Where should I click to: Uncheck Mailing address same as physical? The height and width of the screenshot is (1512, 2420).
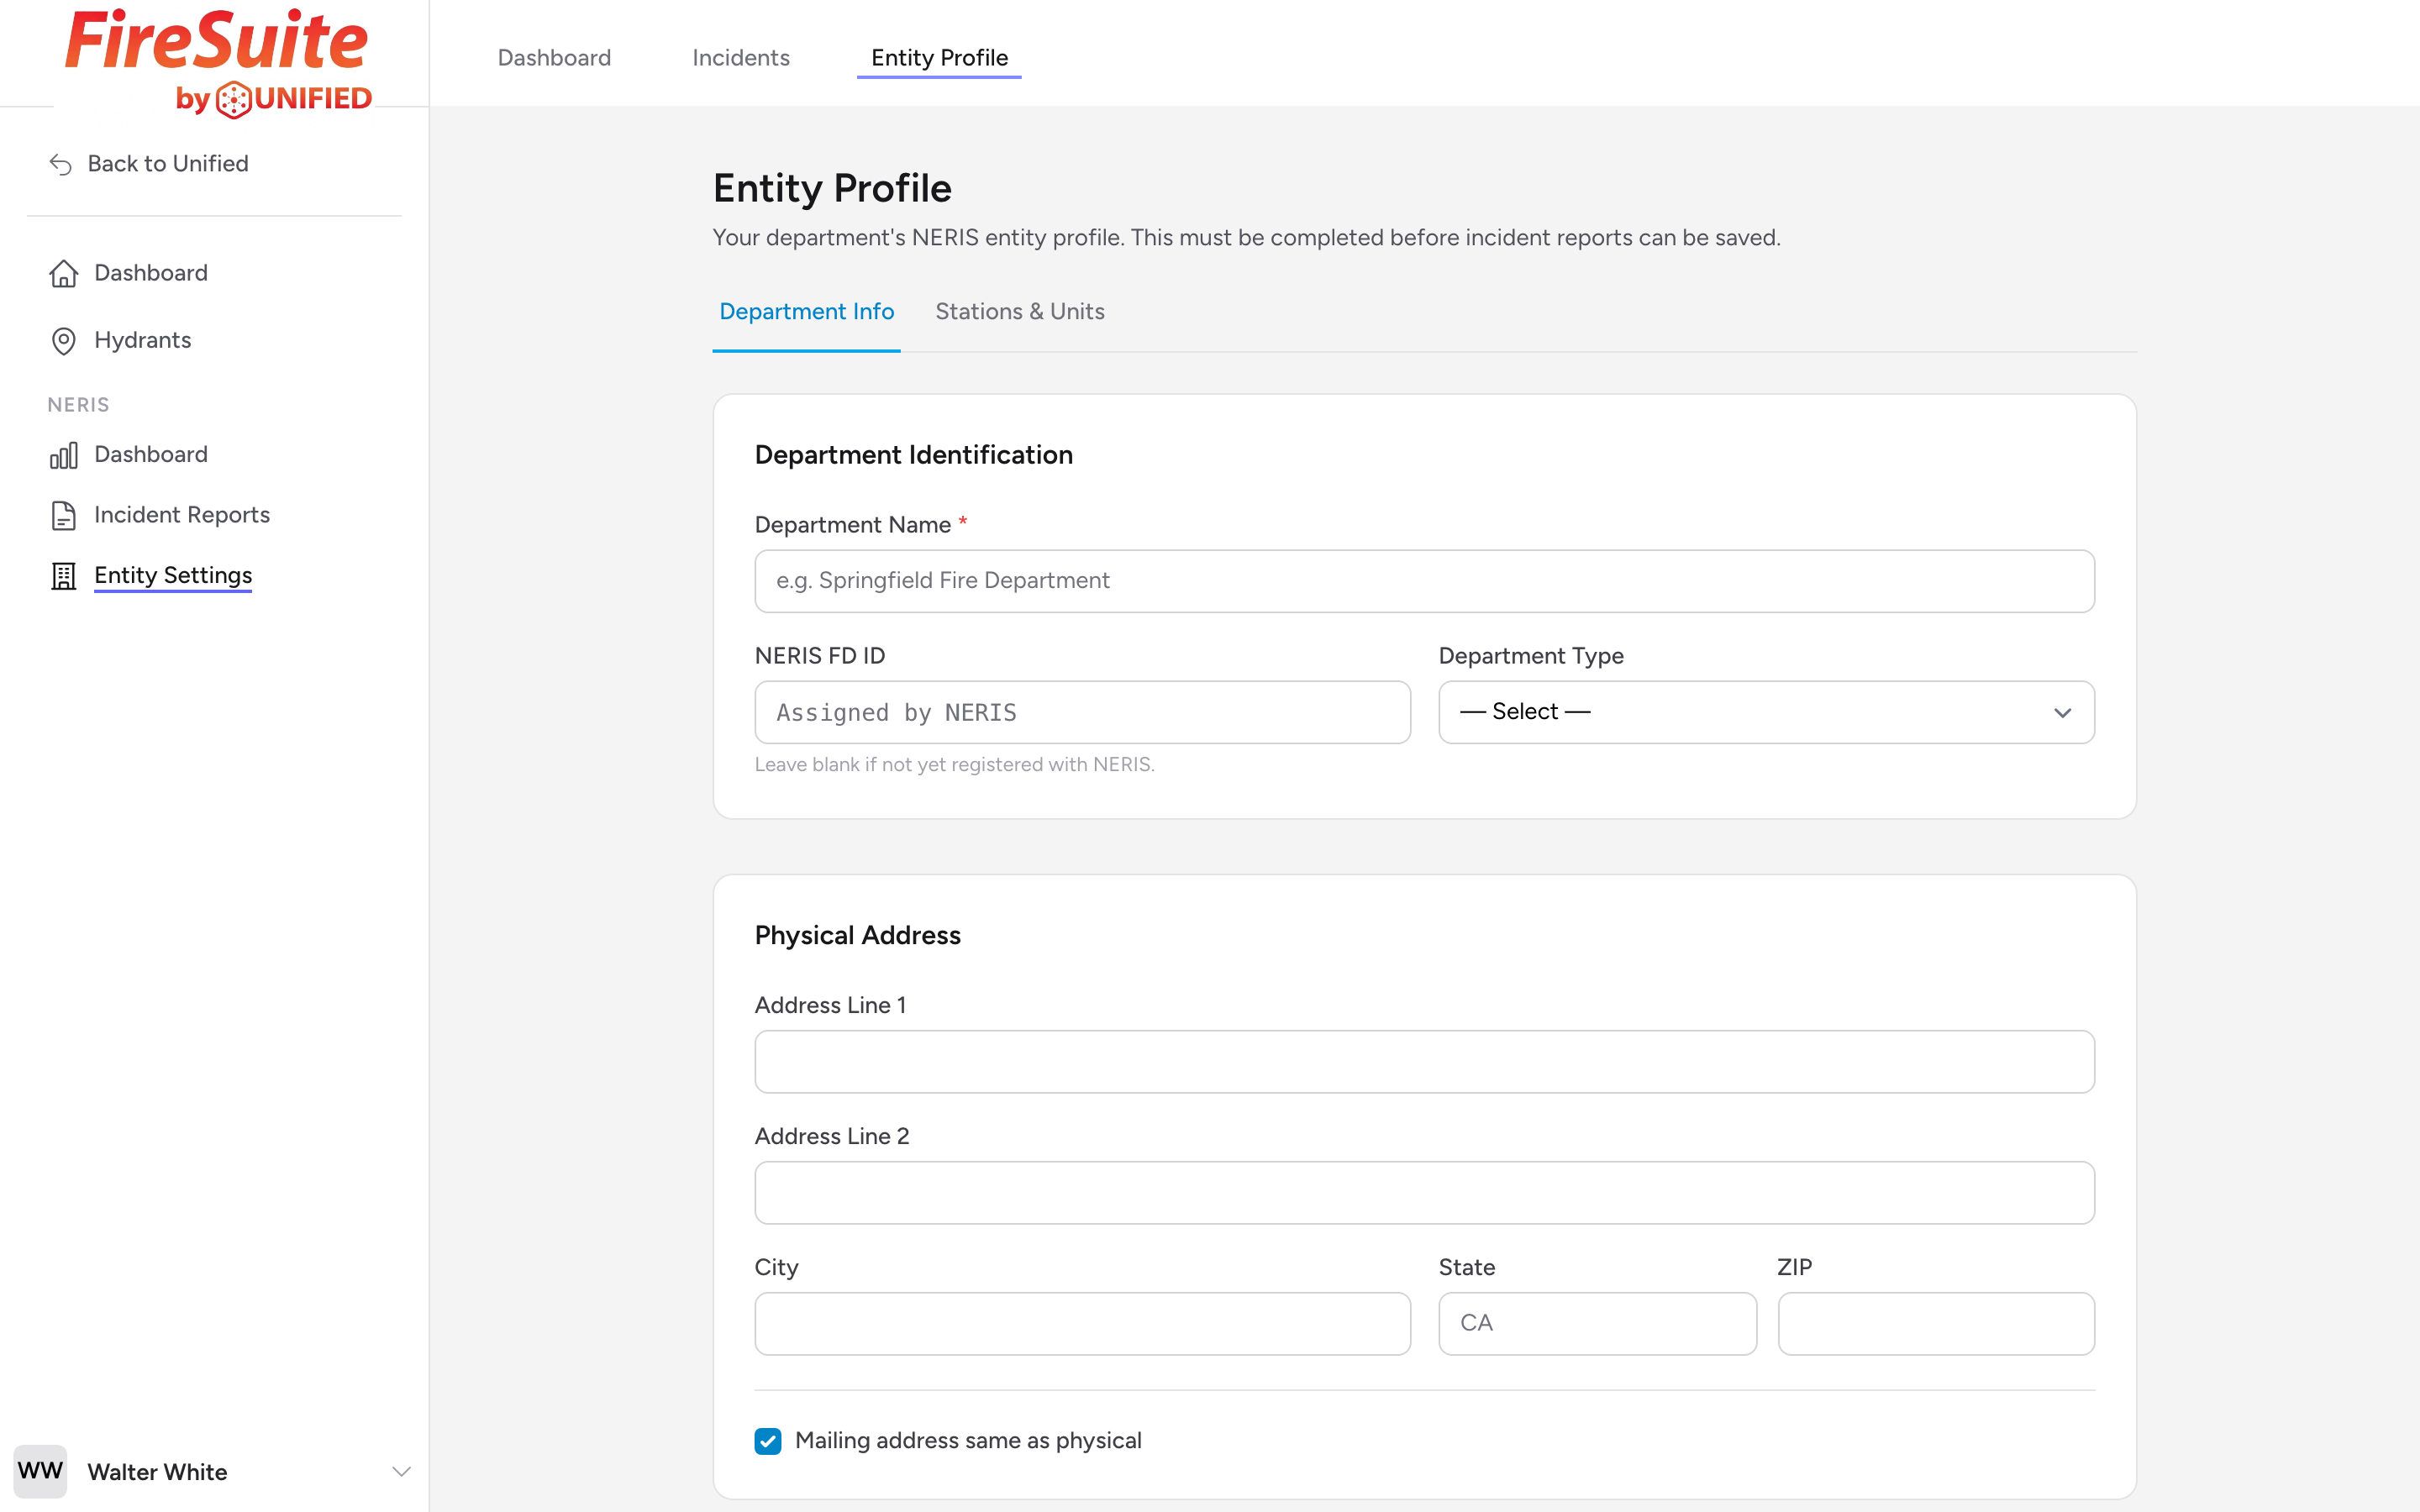pos(767,1440)
